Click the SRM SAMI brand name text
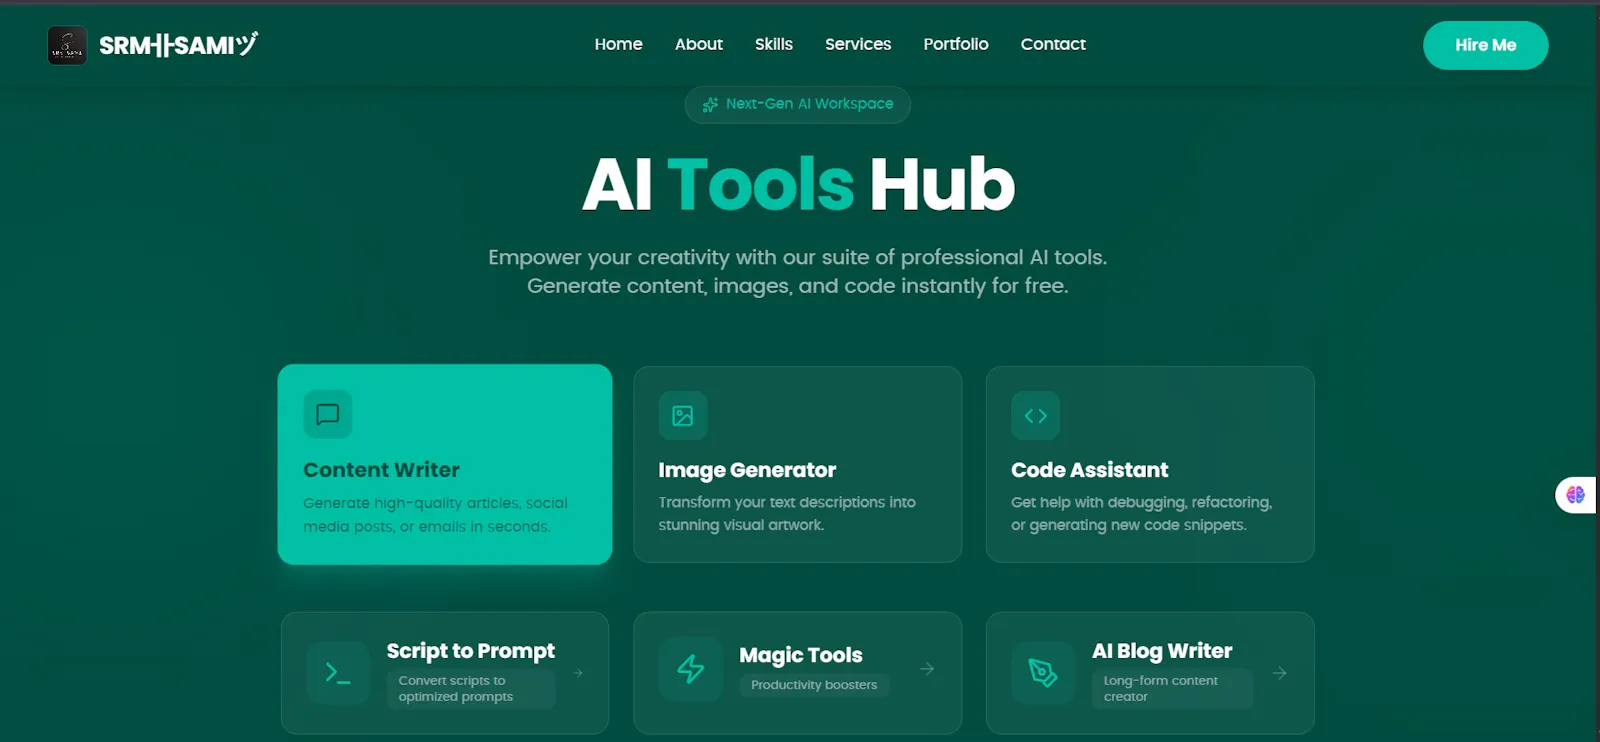1600x742 pixels. pos(179,45)
